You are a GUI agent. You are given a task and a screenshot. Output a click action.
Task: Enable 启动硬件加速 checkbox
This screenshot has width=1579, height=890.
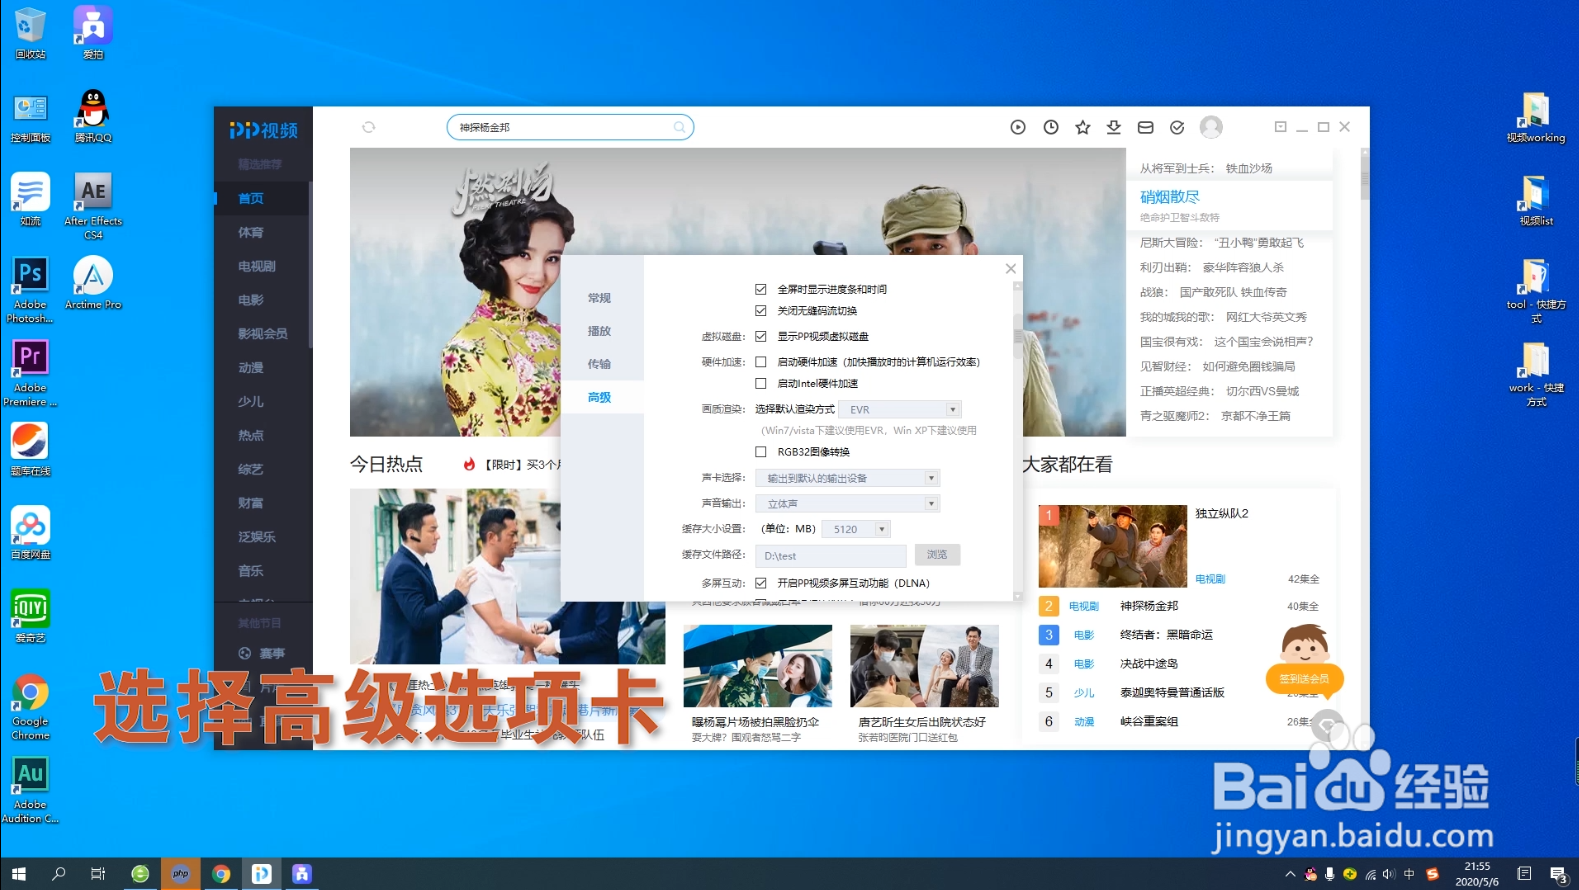coord(761,362)
